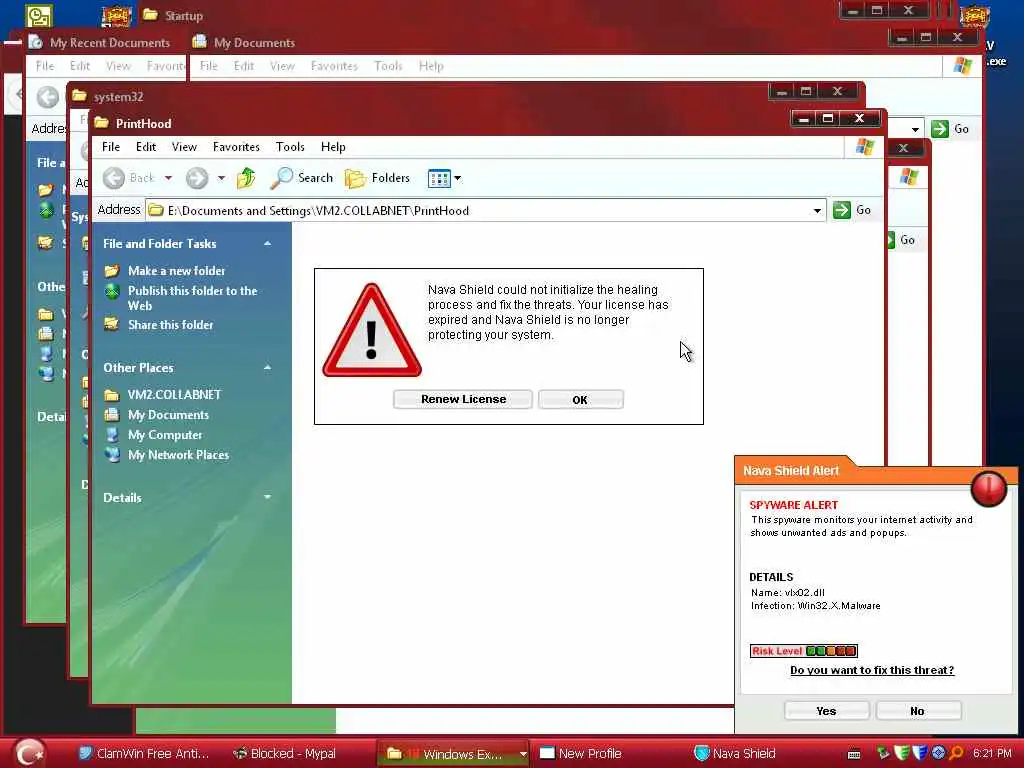This screenshot has height=768, width=1024.
Task: Click 'Do you want to fix this threat?' link
Action: [872, 670]
